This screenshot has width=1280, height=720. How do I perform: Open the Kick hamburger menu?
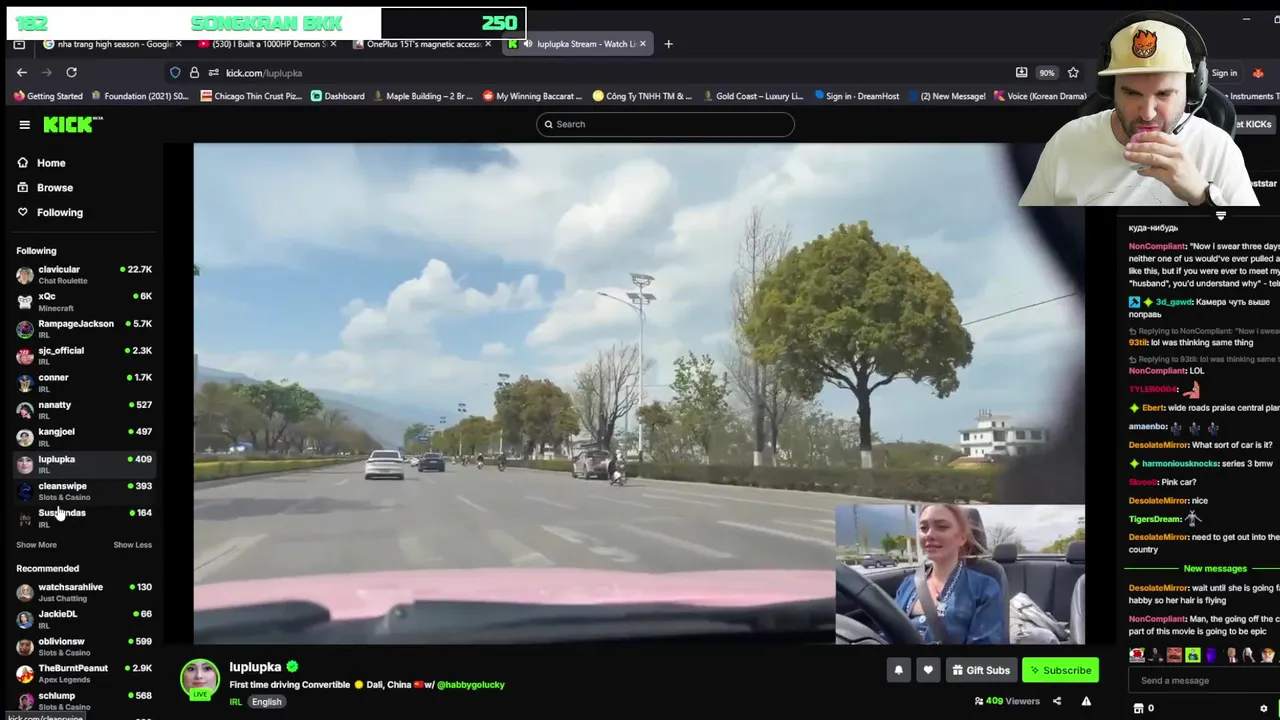tap(24, 124)
